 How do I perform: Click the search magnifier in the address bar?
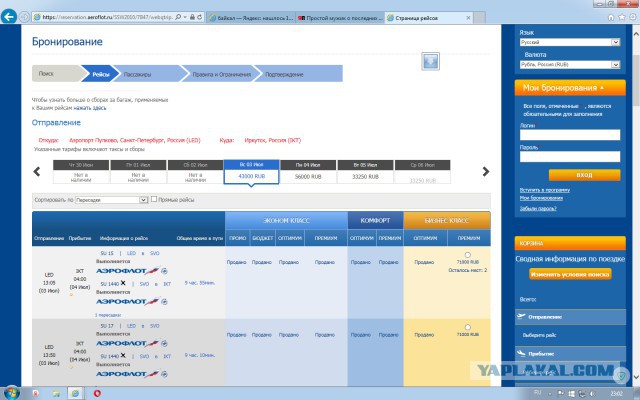click(x=178, y=17)
